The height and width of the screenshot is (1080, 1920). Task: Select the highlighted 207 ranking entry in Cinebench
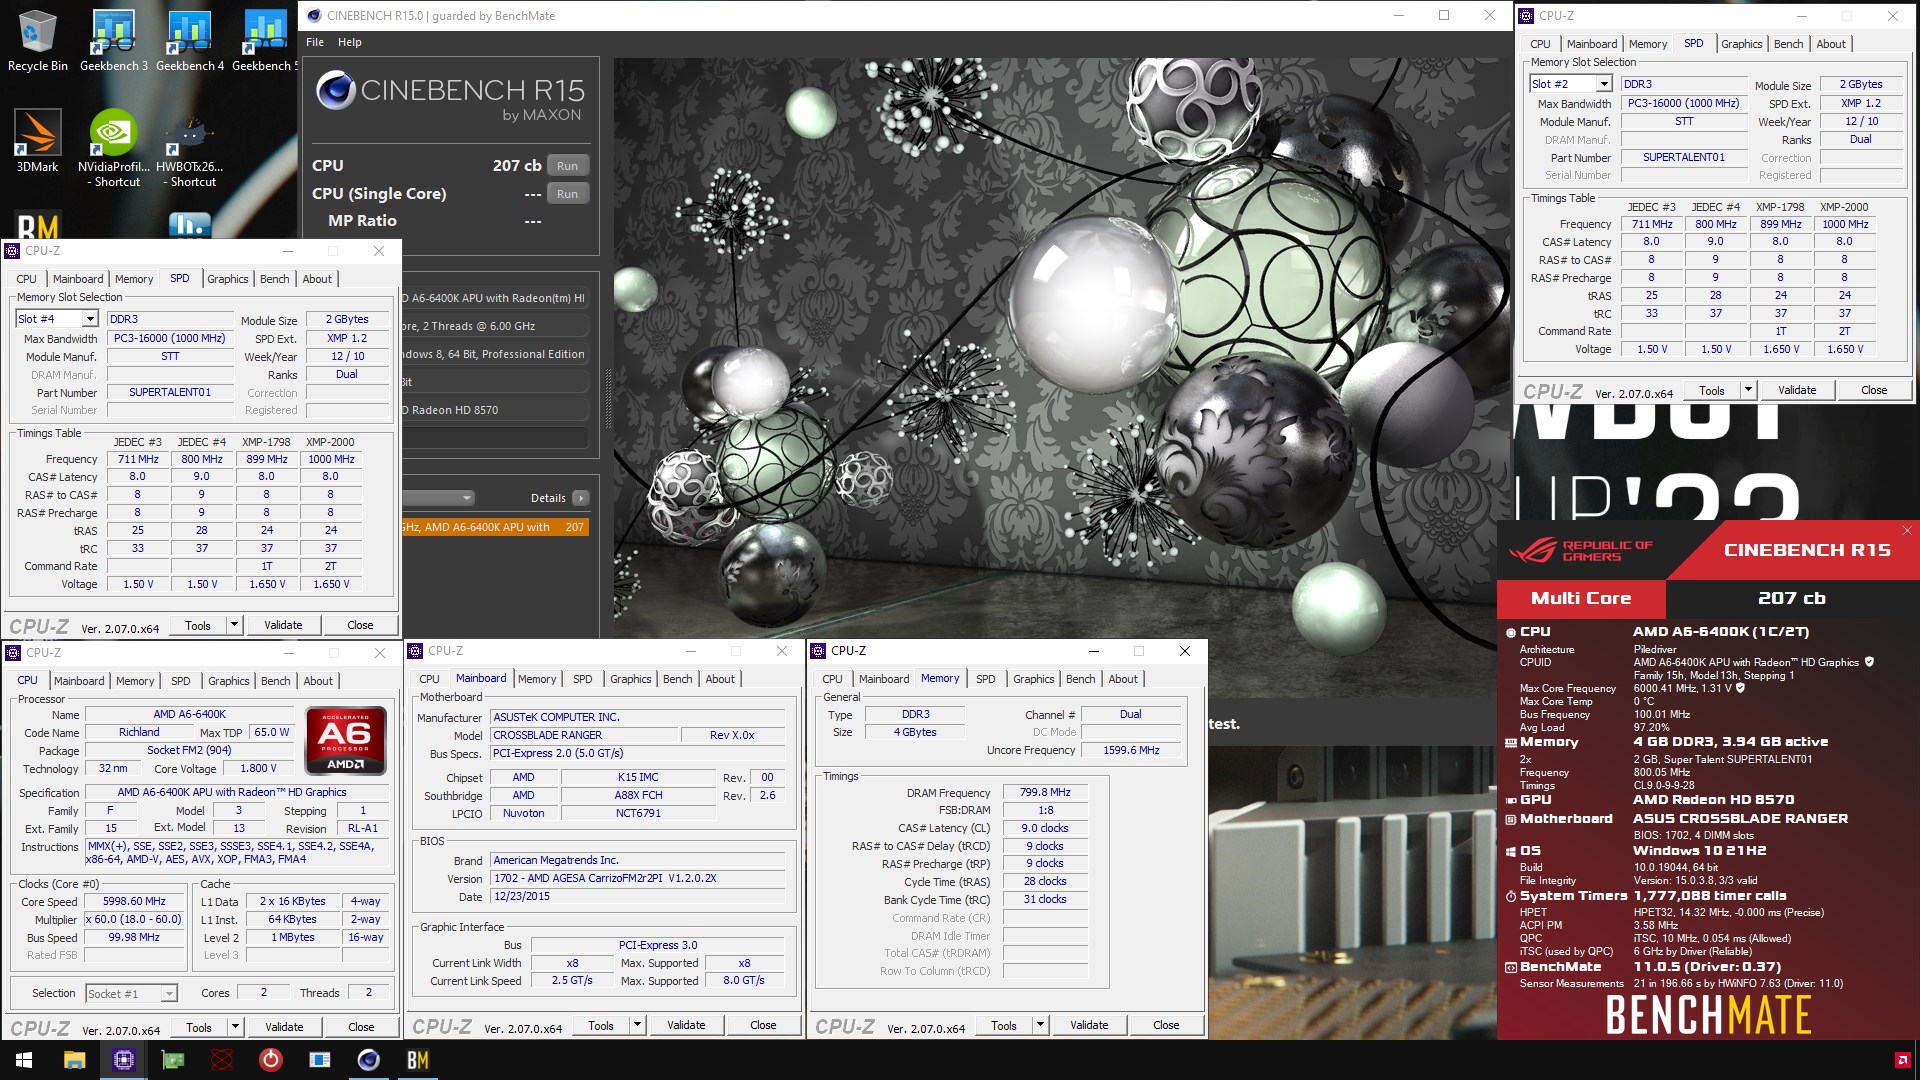(x=494, y=527)
